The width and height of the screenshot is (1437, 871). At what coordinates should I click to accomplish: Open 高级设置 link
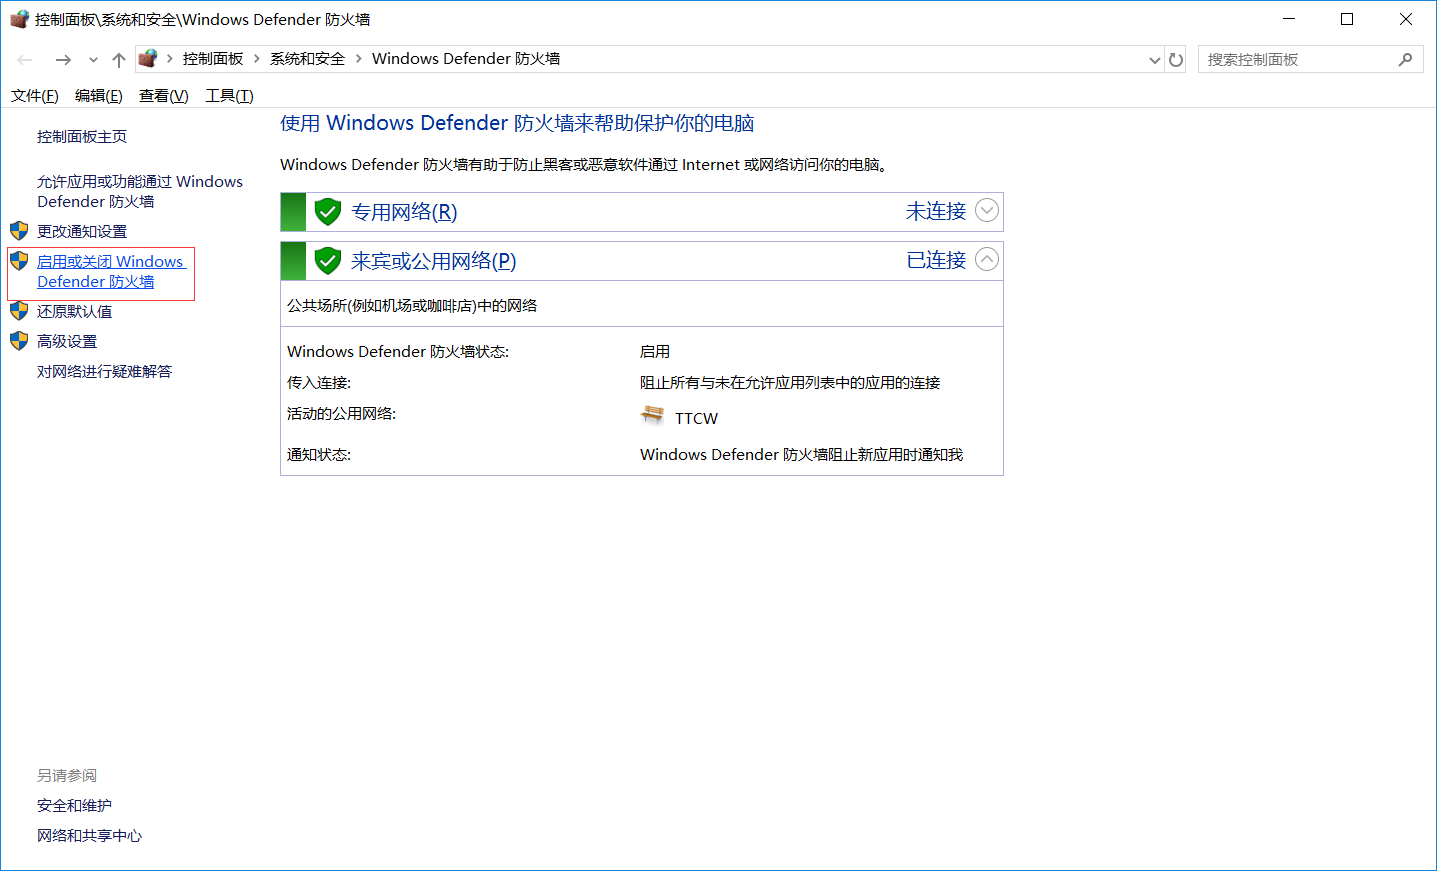(x=67, y=341)
